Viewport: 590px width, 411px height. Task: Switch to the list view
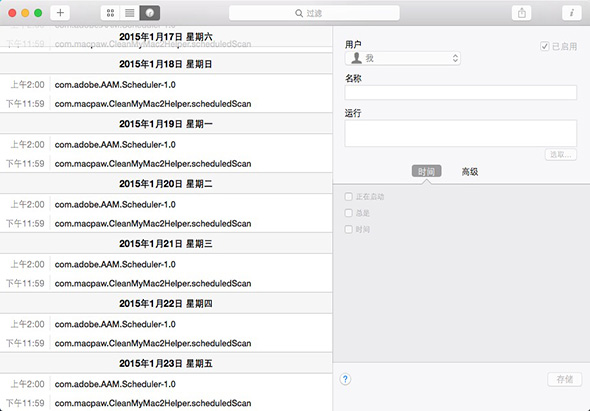[130, 13]
